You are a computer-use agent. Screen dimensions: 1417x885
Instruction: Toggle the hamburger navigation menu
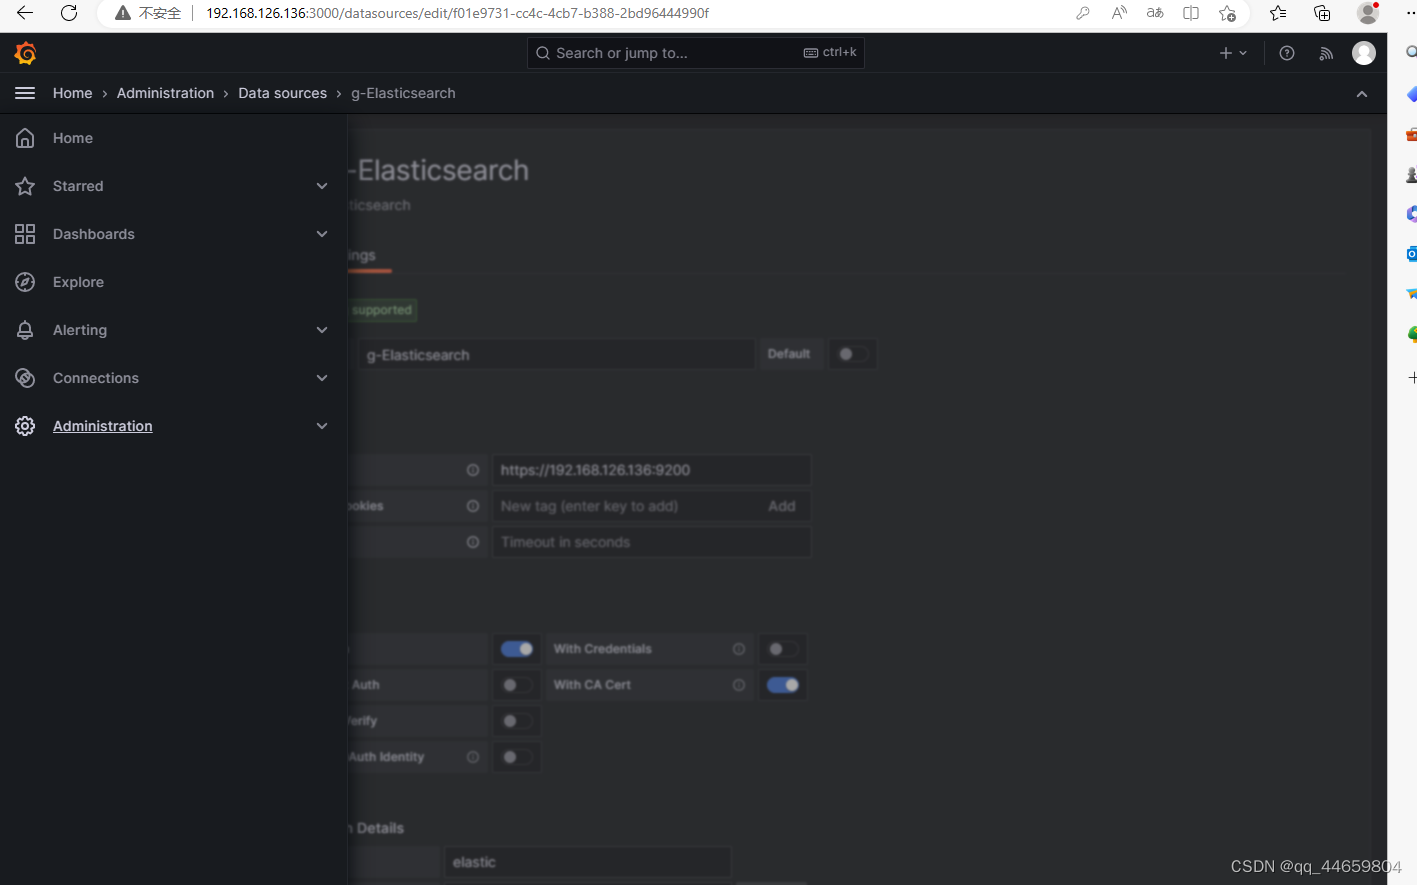pos(25,93)
